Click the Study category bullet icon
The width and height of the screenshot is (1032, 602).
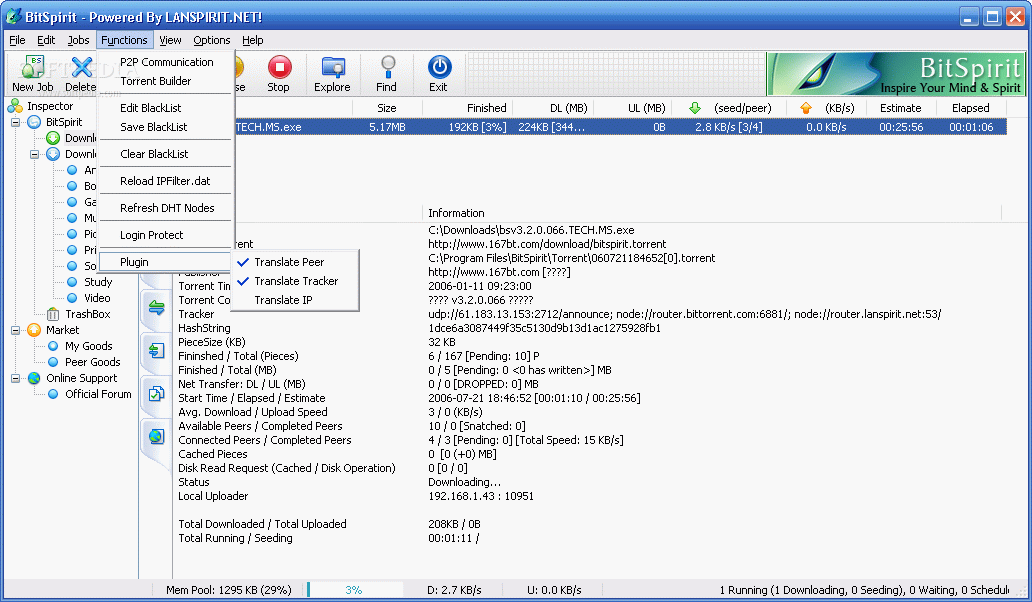tap(72, 282)
